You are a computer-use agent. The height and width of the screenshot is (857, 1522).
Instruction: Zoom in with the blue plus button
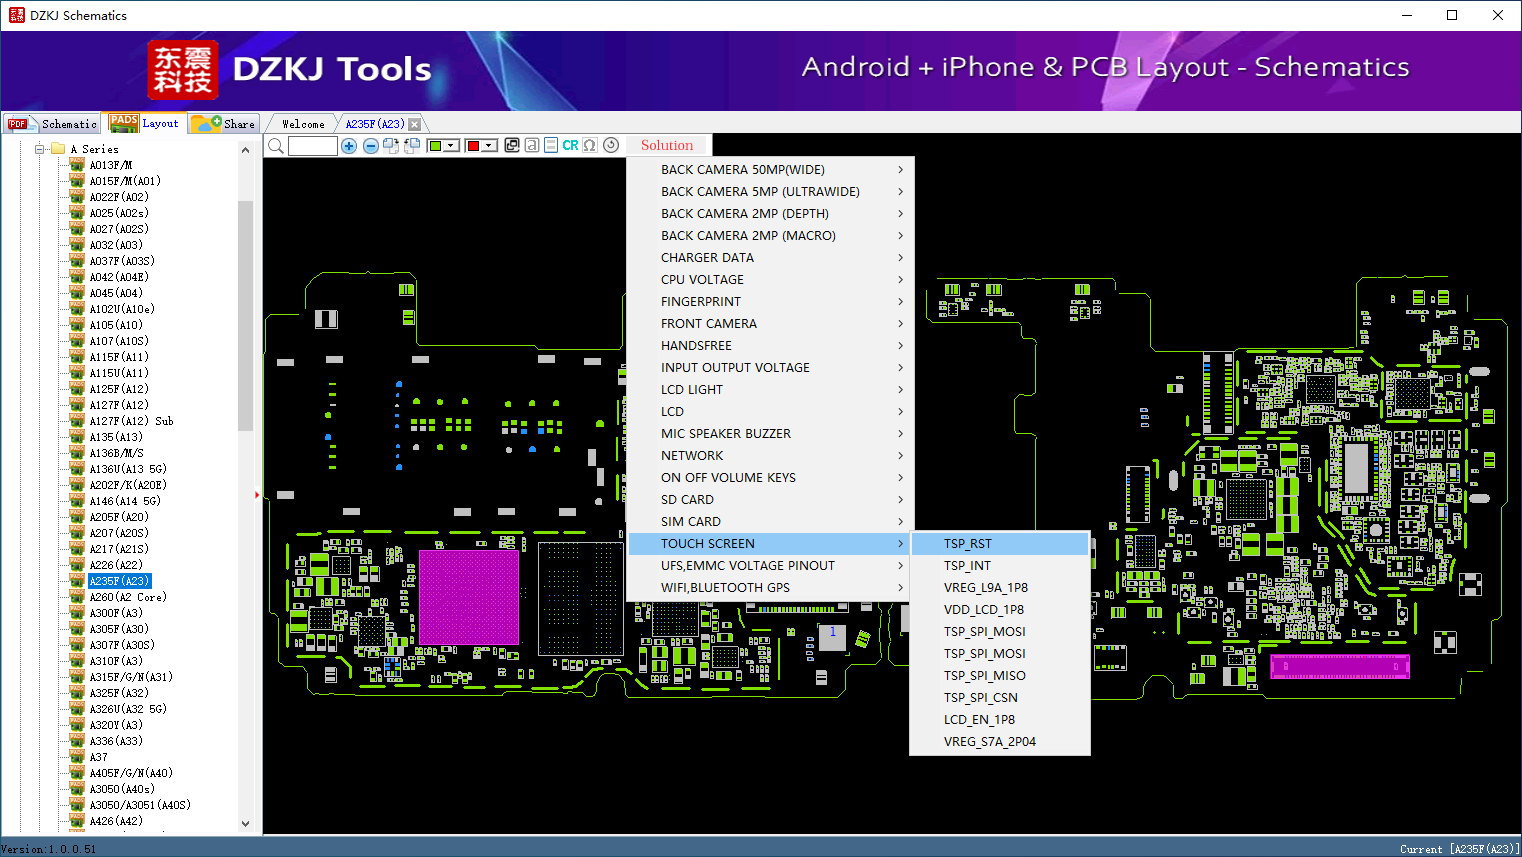[x=349, y=146]
